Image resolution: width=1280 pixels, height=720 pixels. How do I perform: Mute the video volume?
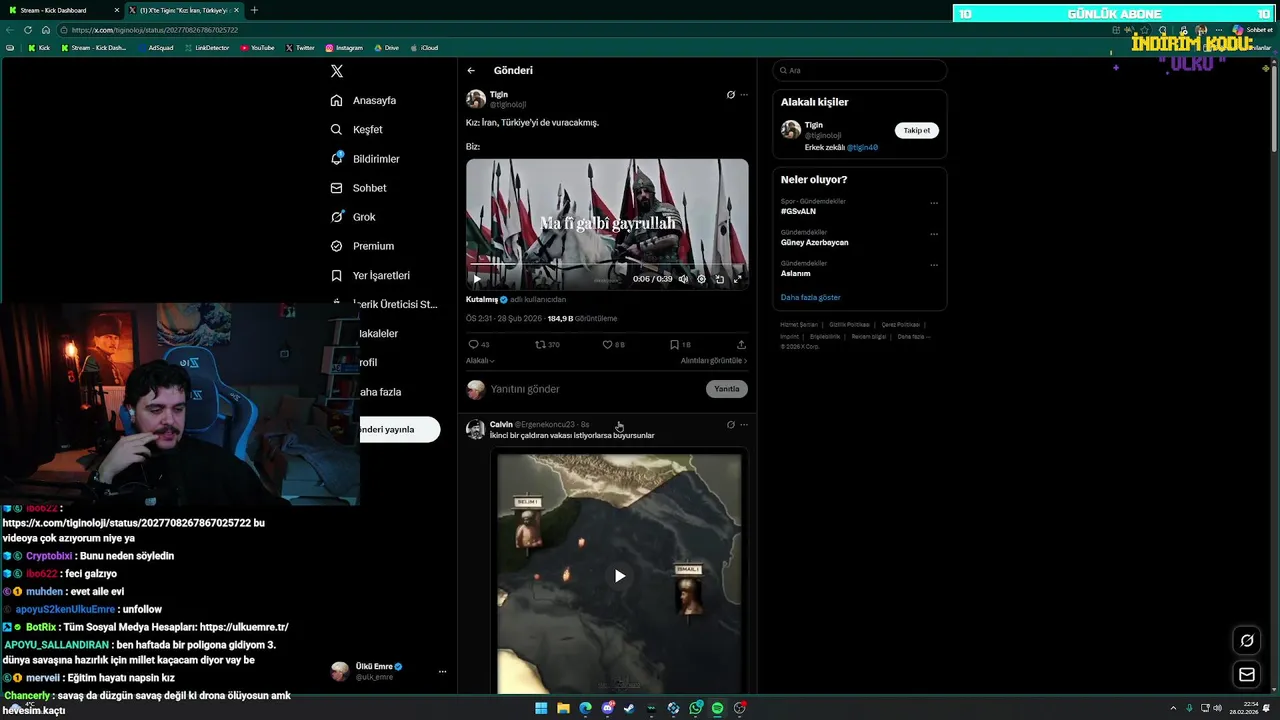pos(683,279)
